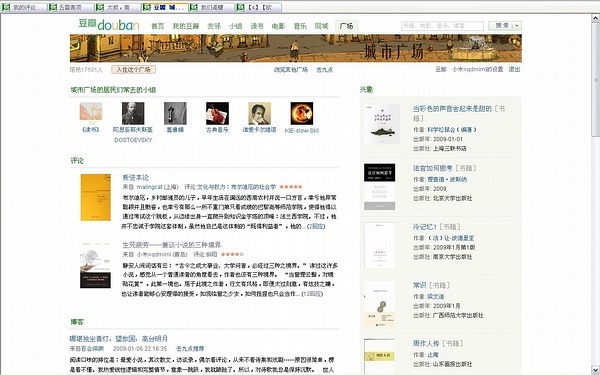Viewport: 600px width, 375px height.
Task: Open the 法官如何思考 title link
Action: coord(432,168)
